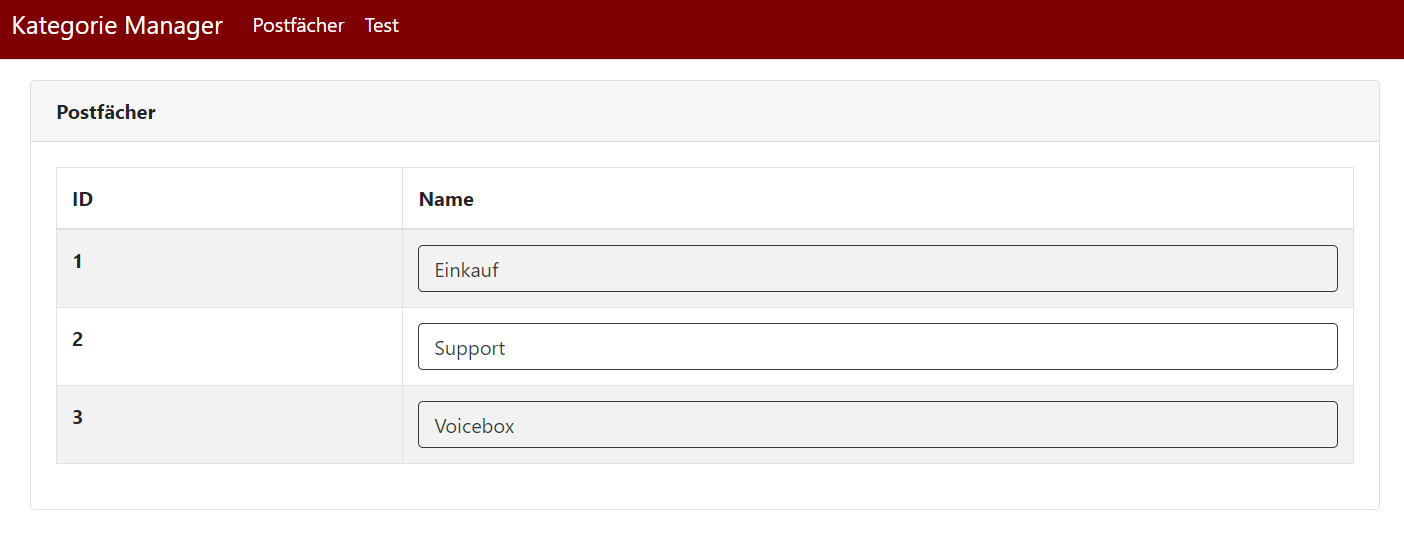The width and height of the screenshot is (1404, 549).
Task: Click the Postfächer card header
Action: coord(106,112)
